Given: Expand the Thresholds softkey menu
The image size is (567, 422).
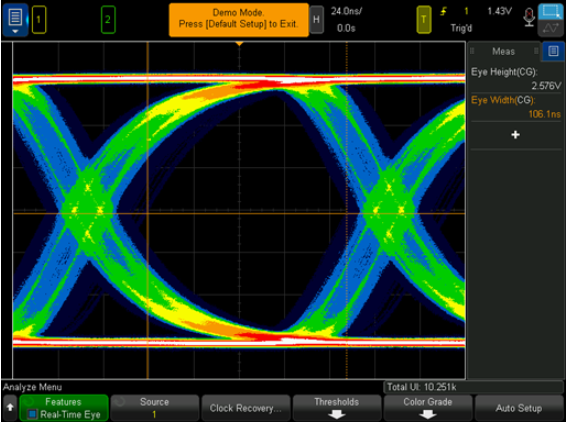Looking at the screenshot, I should (336, 408).
